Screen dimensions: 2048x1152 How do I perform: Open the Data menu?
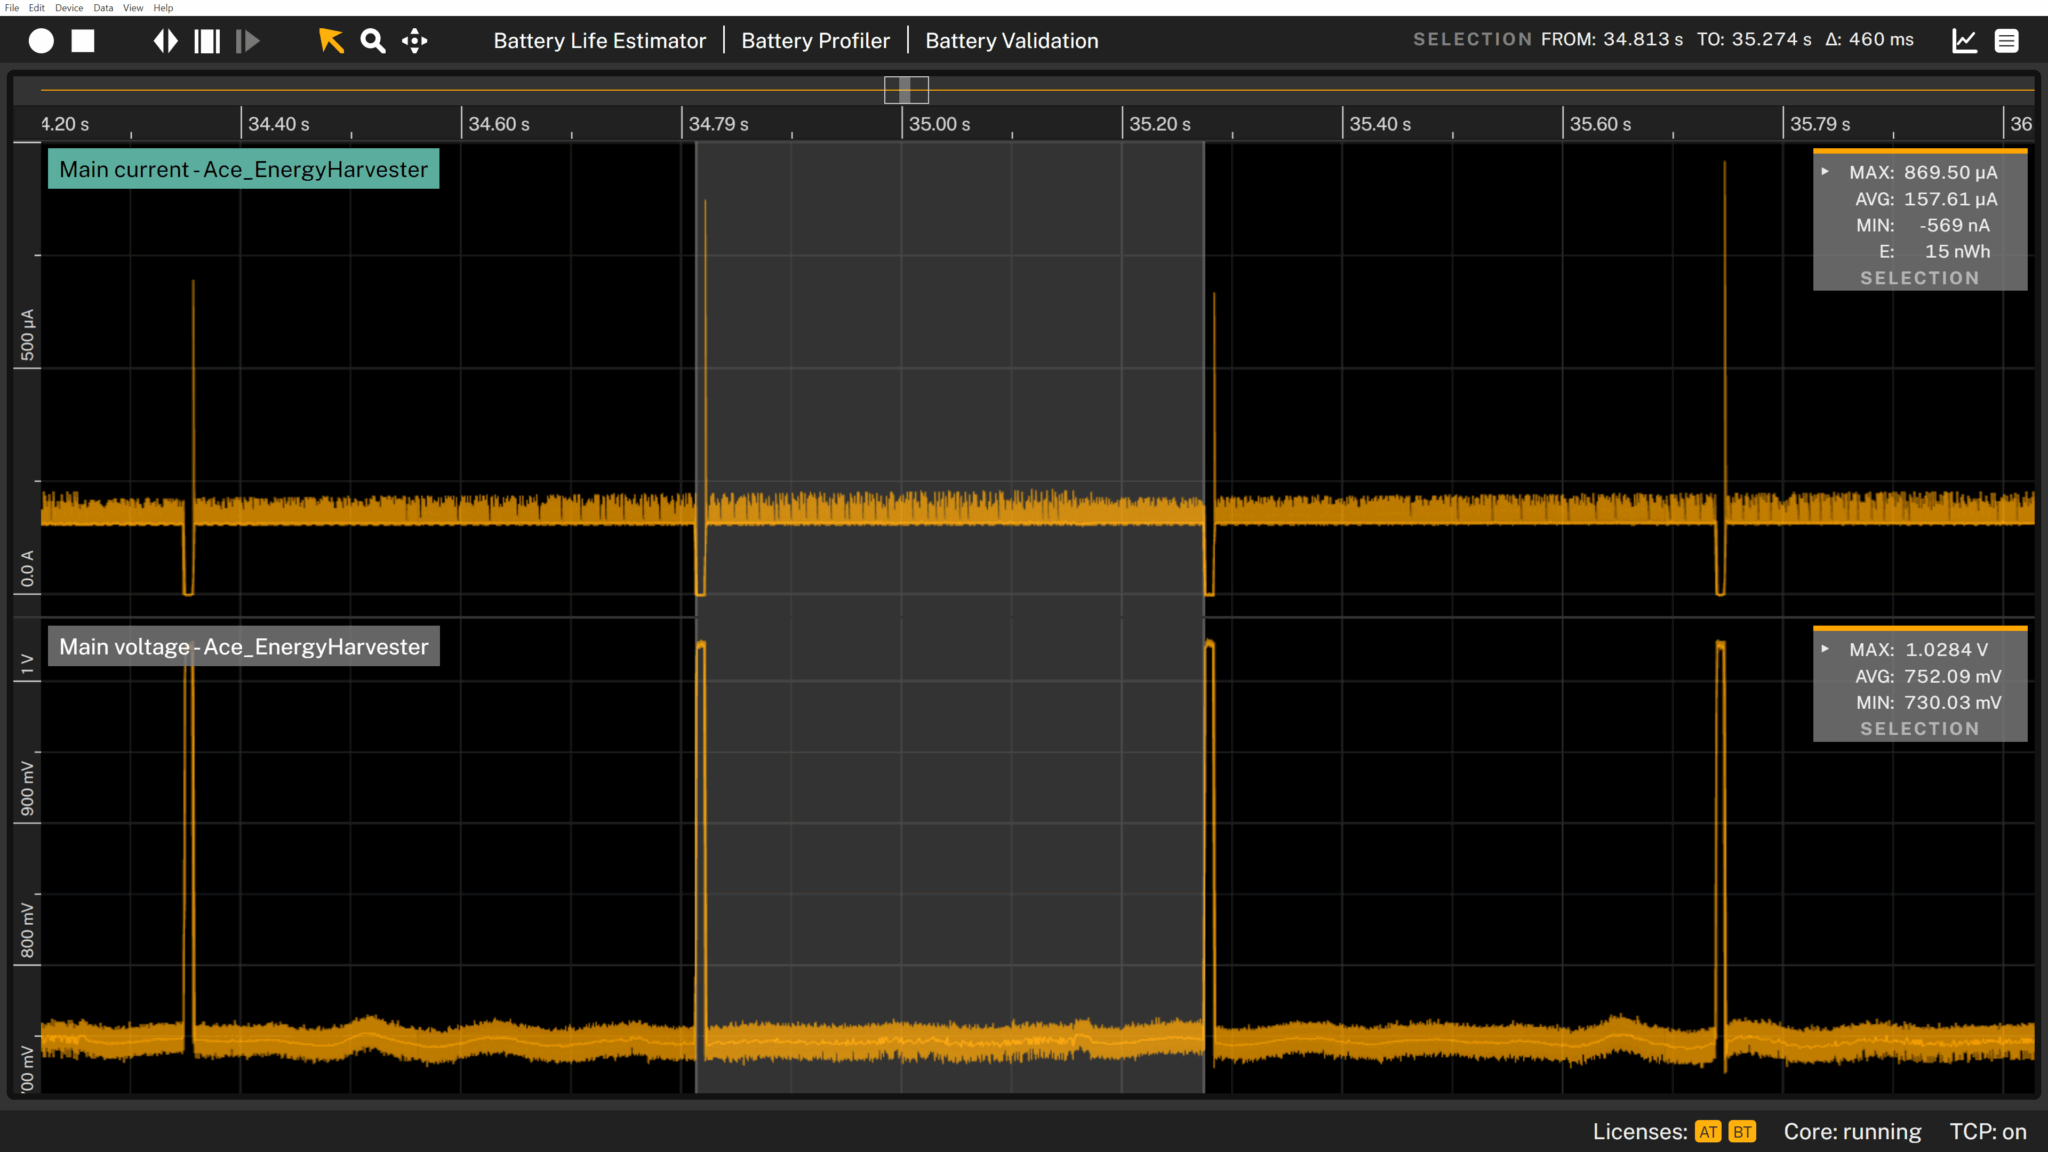pos(103,7)
